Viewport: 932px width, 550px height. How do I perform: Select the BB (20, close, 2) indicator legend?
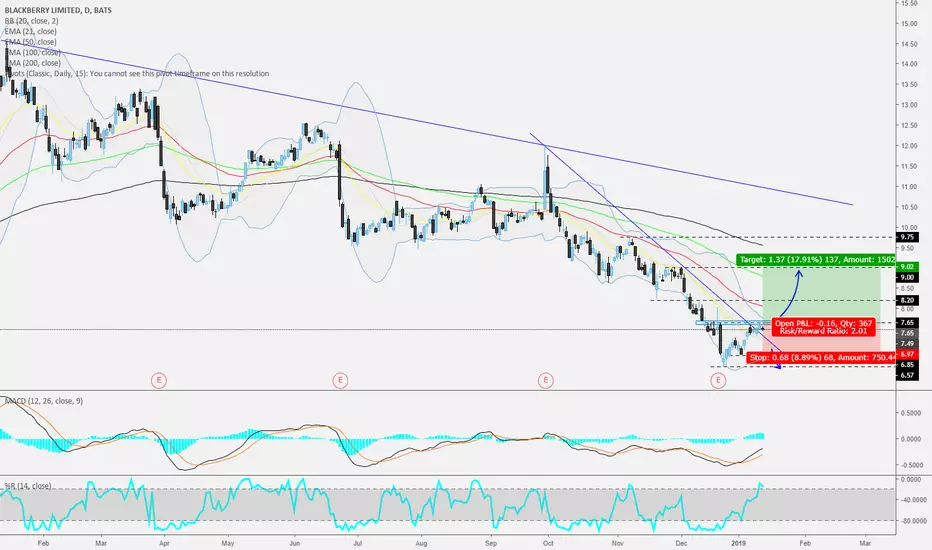pyautogui.click(x=32, y=21)
